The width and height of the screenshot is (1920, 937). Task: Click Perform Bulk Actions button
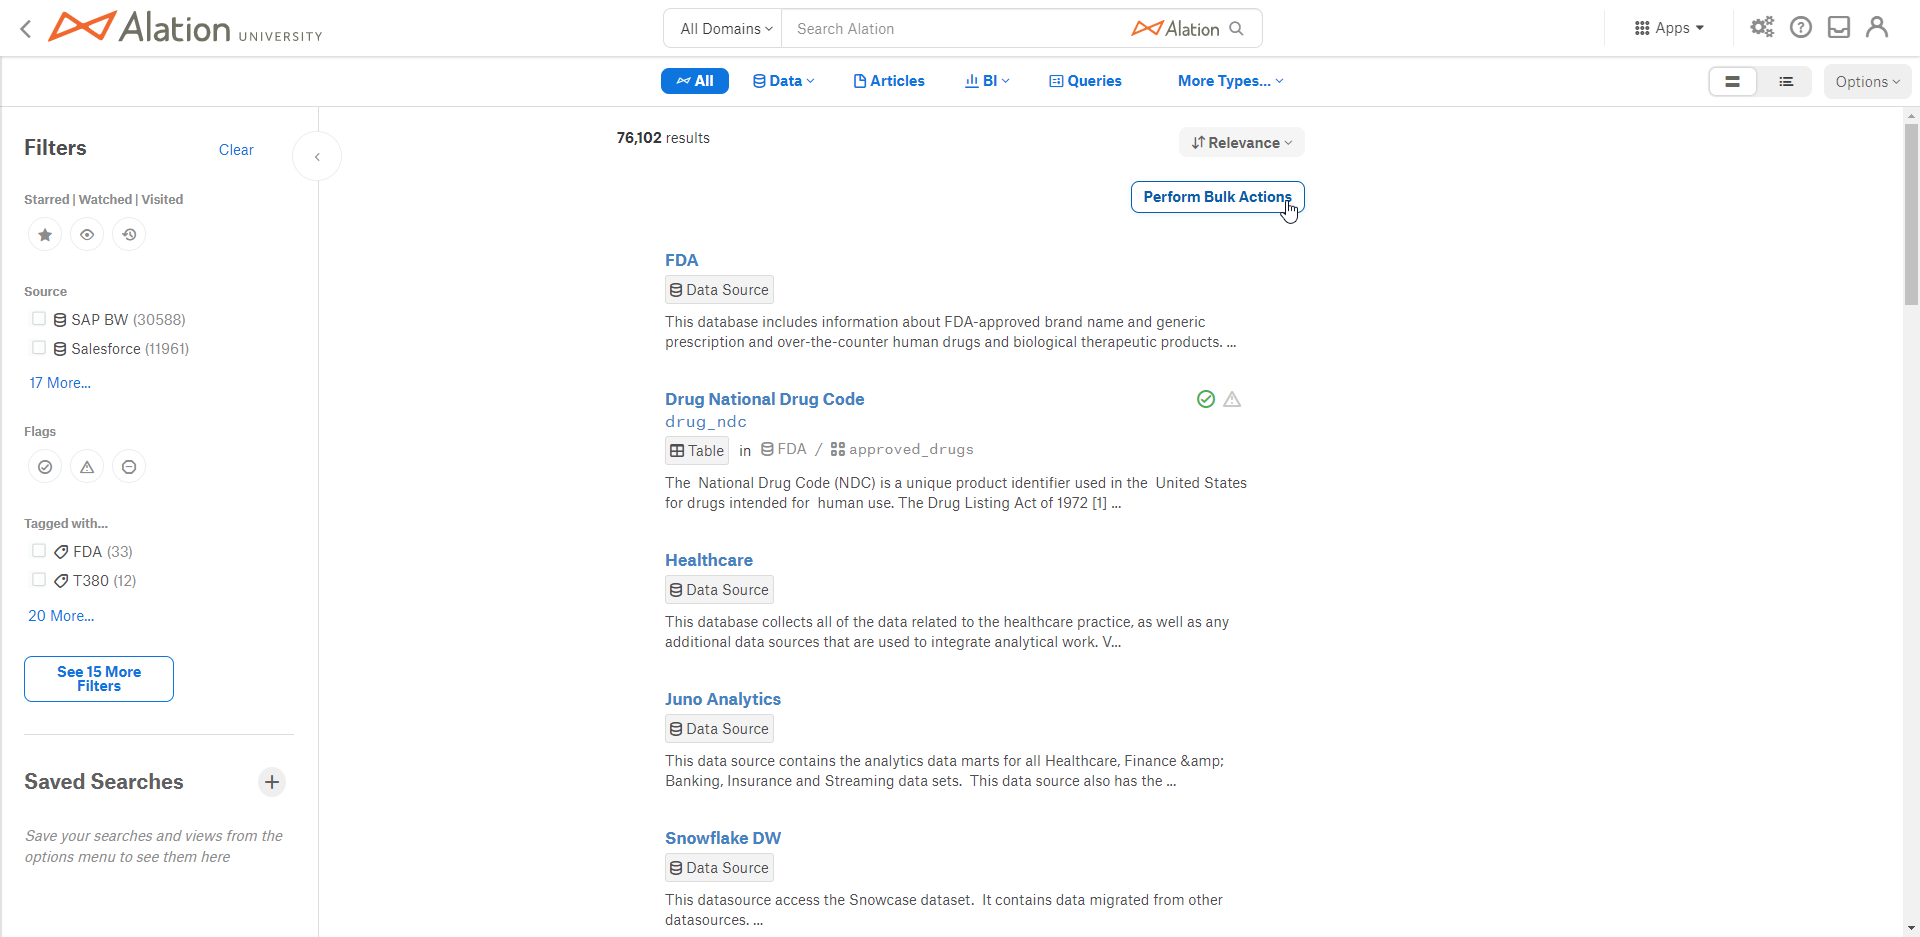click(1217, 197)
